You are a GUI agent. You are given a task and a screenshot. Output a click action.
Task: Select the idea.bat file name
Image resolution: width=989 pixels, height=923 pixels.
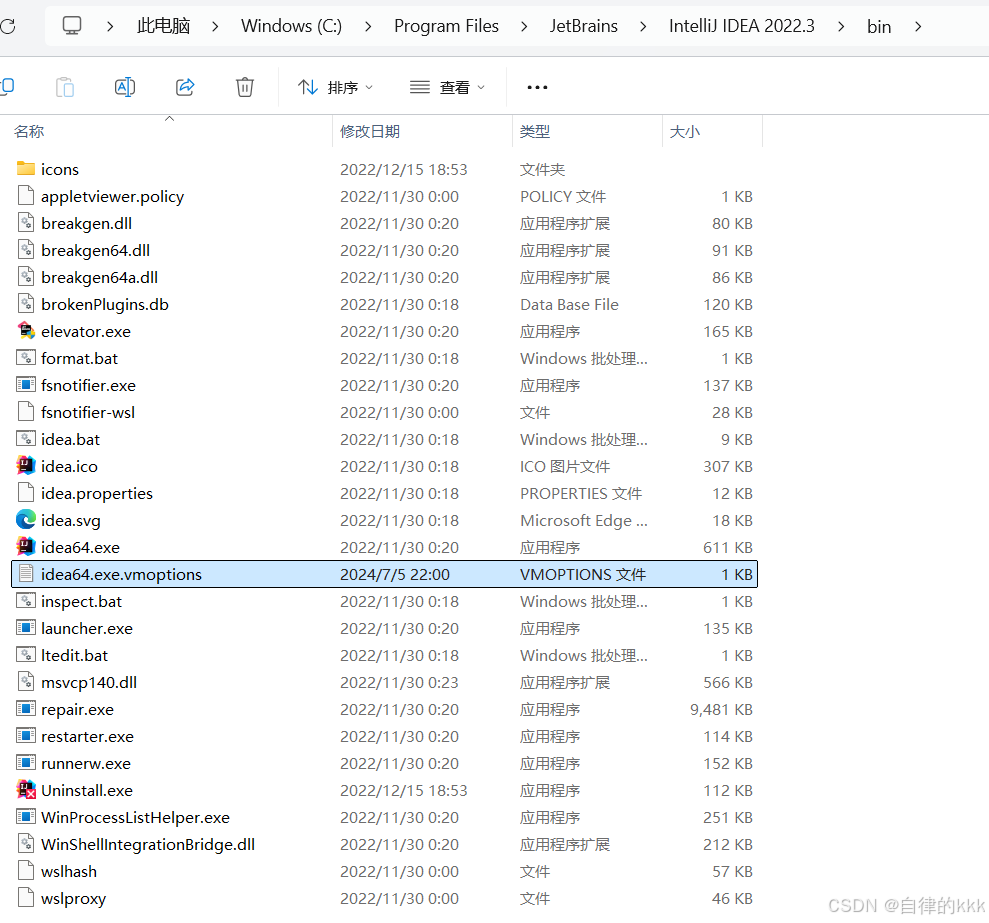70,439
